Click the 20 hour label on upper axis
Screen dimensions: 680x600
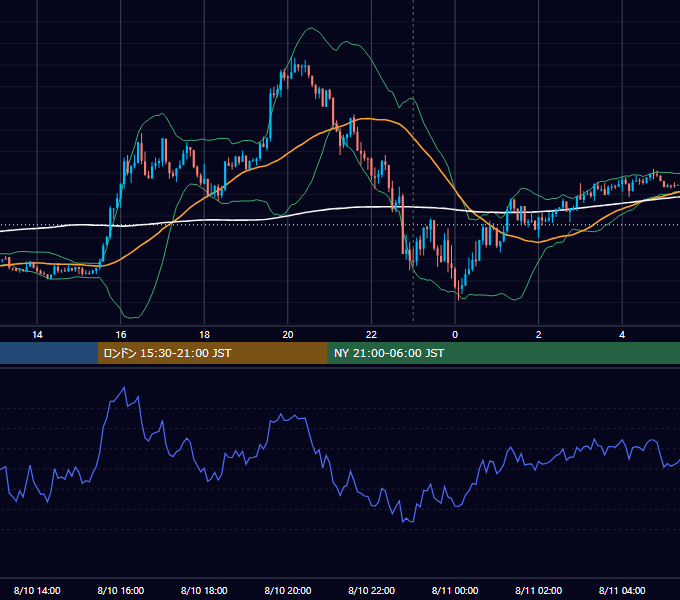pos(288,335)
